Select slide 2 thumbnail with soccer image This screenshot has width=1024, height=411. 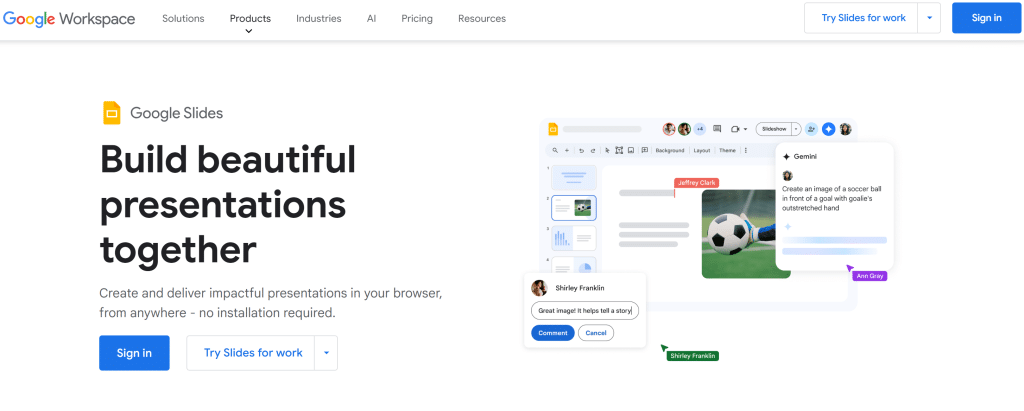tap(574, 208)
